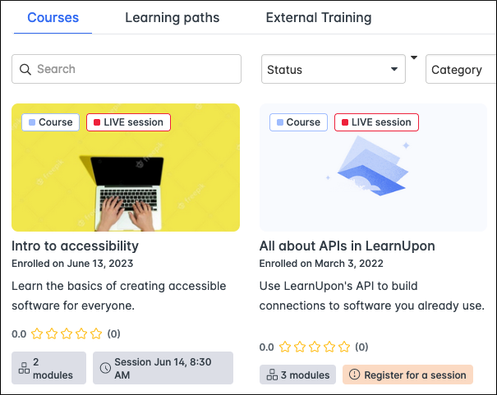Click the modules icon in the 3 modules chip

272,375
